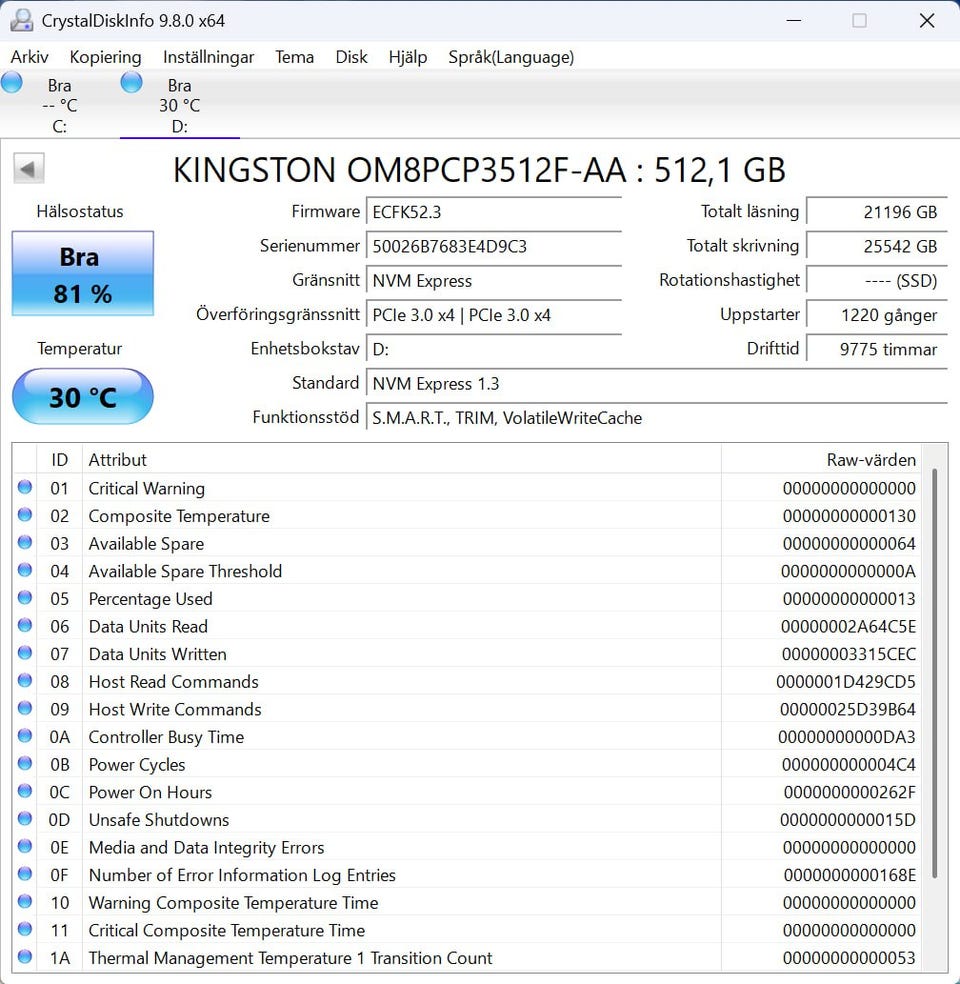Click the status dot beside Number of Error Information Log Entries

[25, 874]
